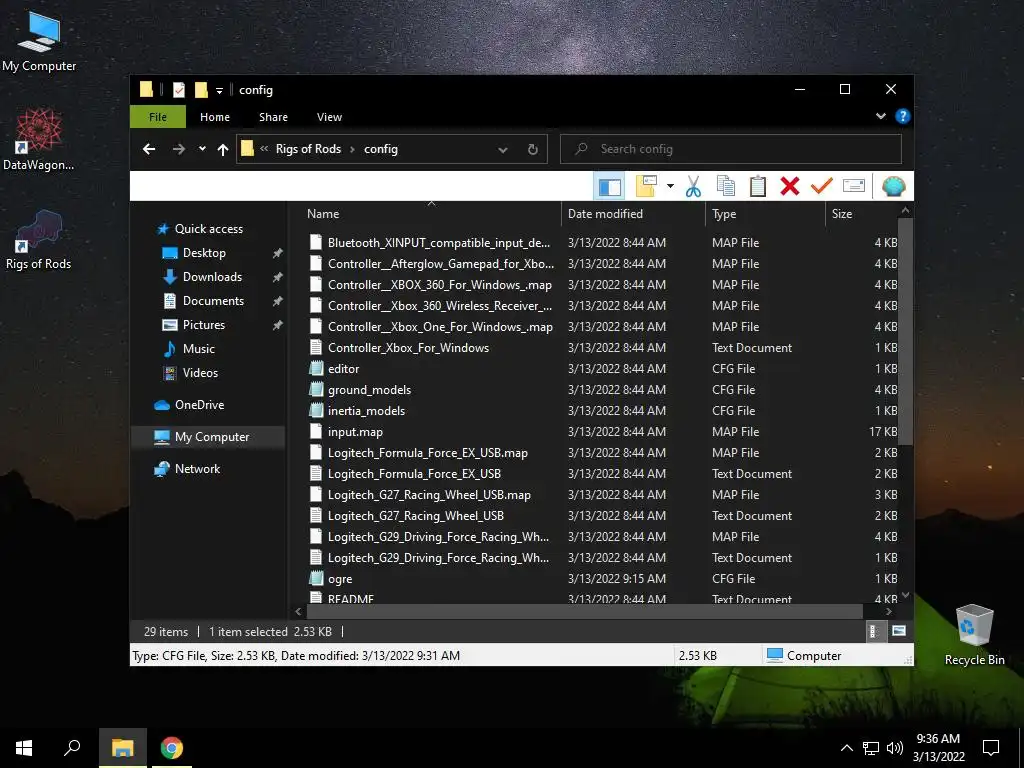Open the folder options dropdown arrow
This screenshot has width=1024, height=768.
(x=670, y=187)
